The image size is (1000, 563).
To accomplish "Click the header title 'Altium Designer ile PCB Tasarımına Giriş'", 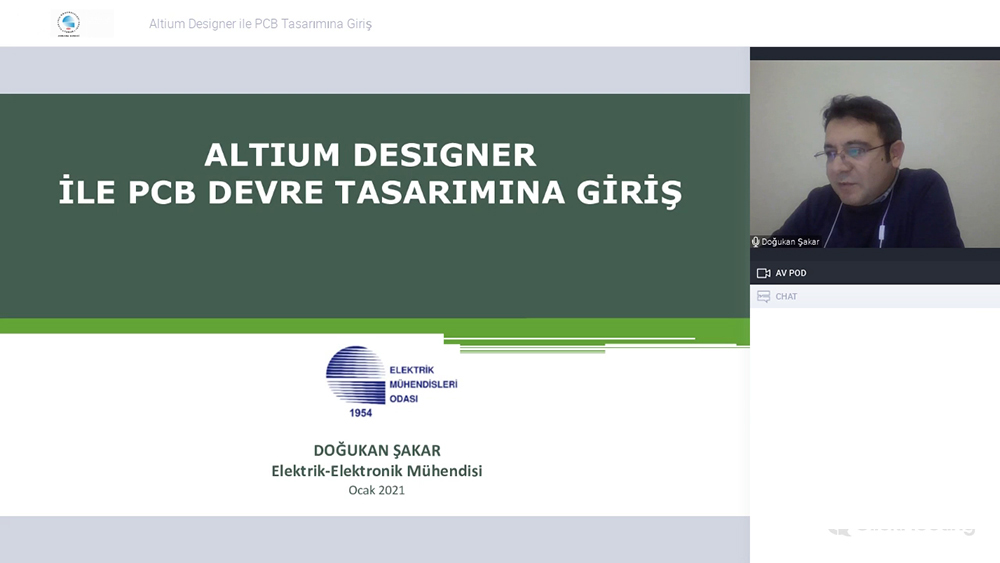I will point(260,24).
